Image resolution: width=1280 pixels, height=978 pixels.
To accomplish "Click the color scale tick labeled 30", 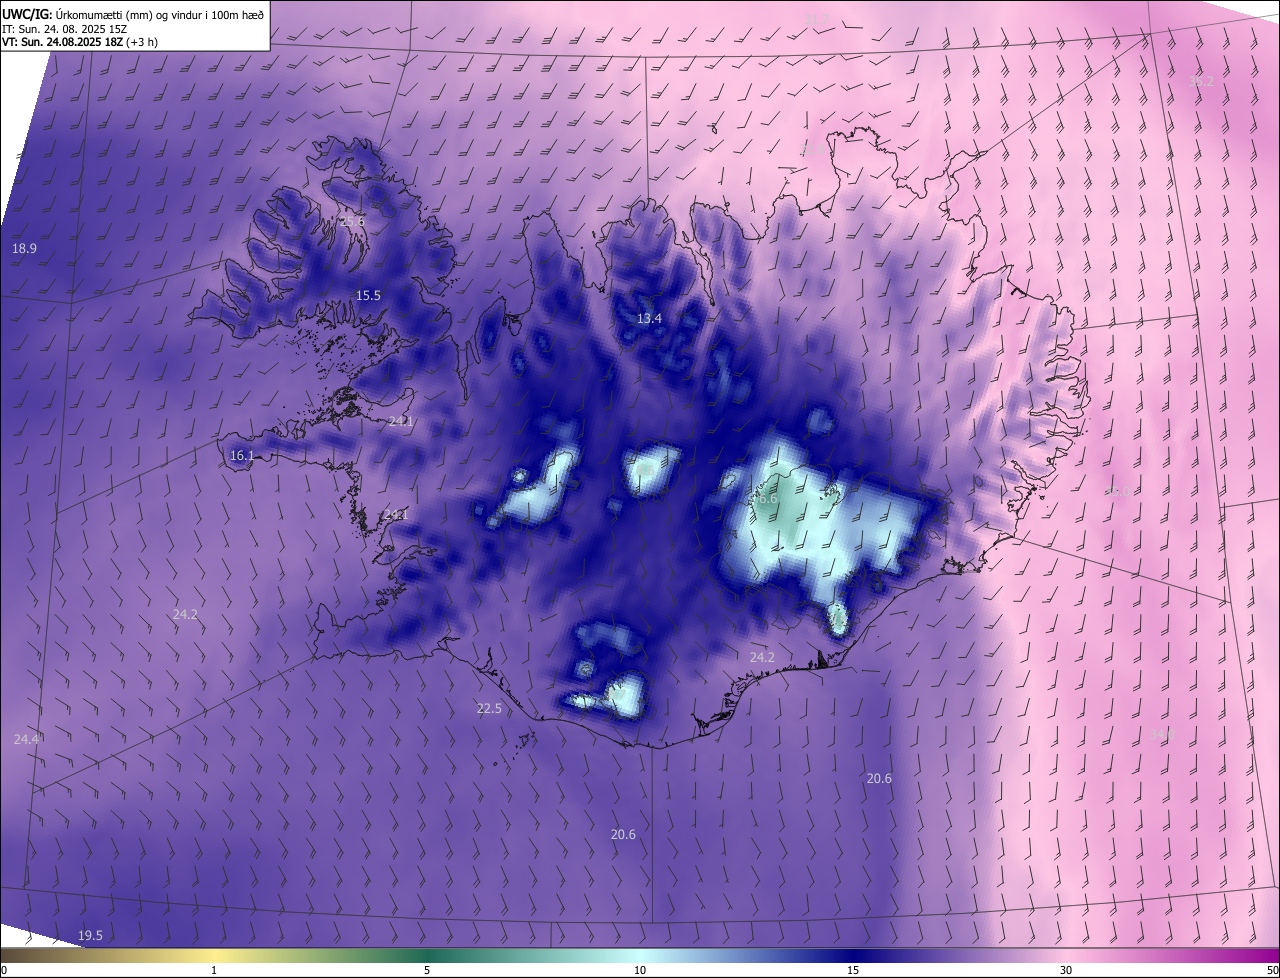I will 1066,970.
